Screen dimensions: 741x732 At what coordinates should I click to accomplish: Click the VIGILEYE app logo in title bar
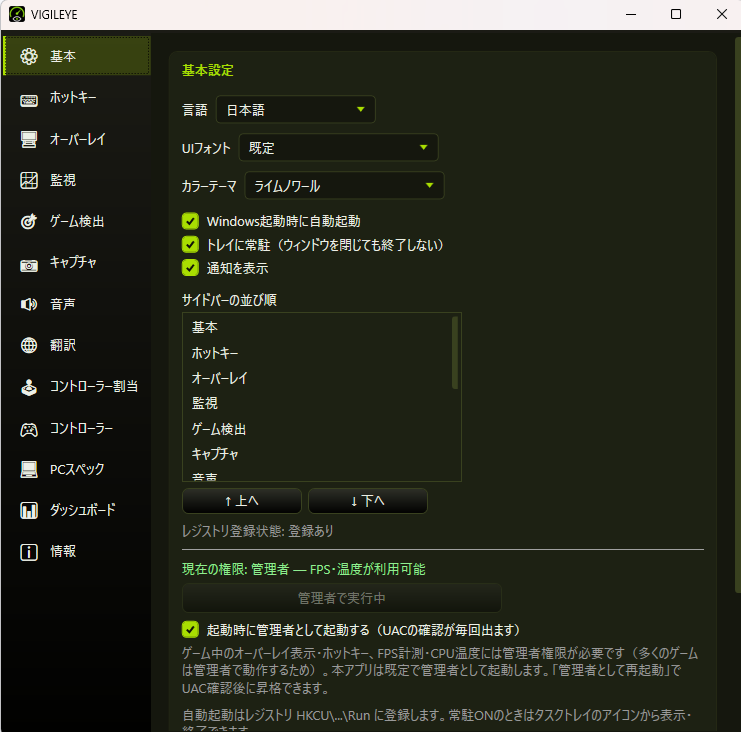tap(17, 14)
